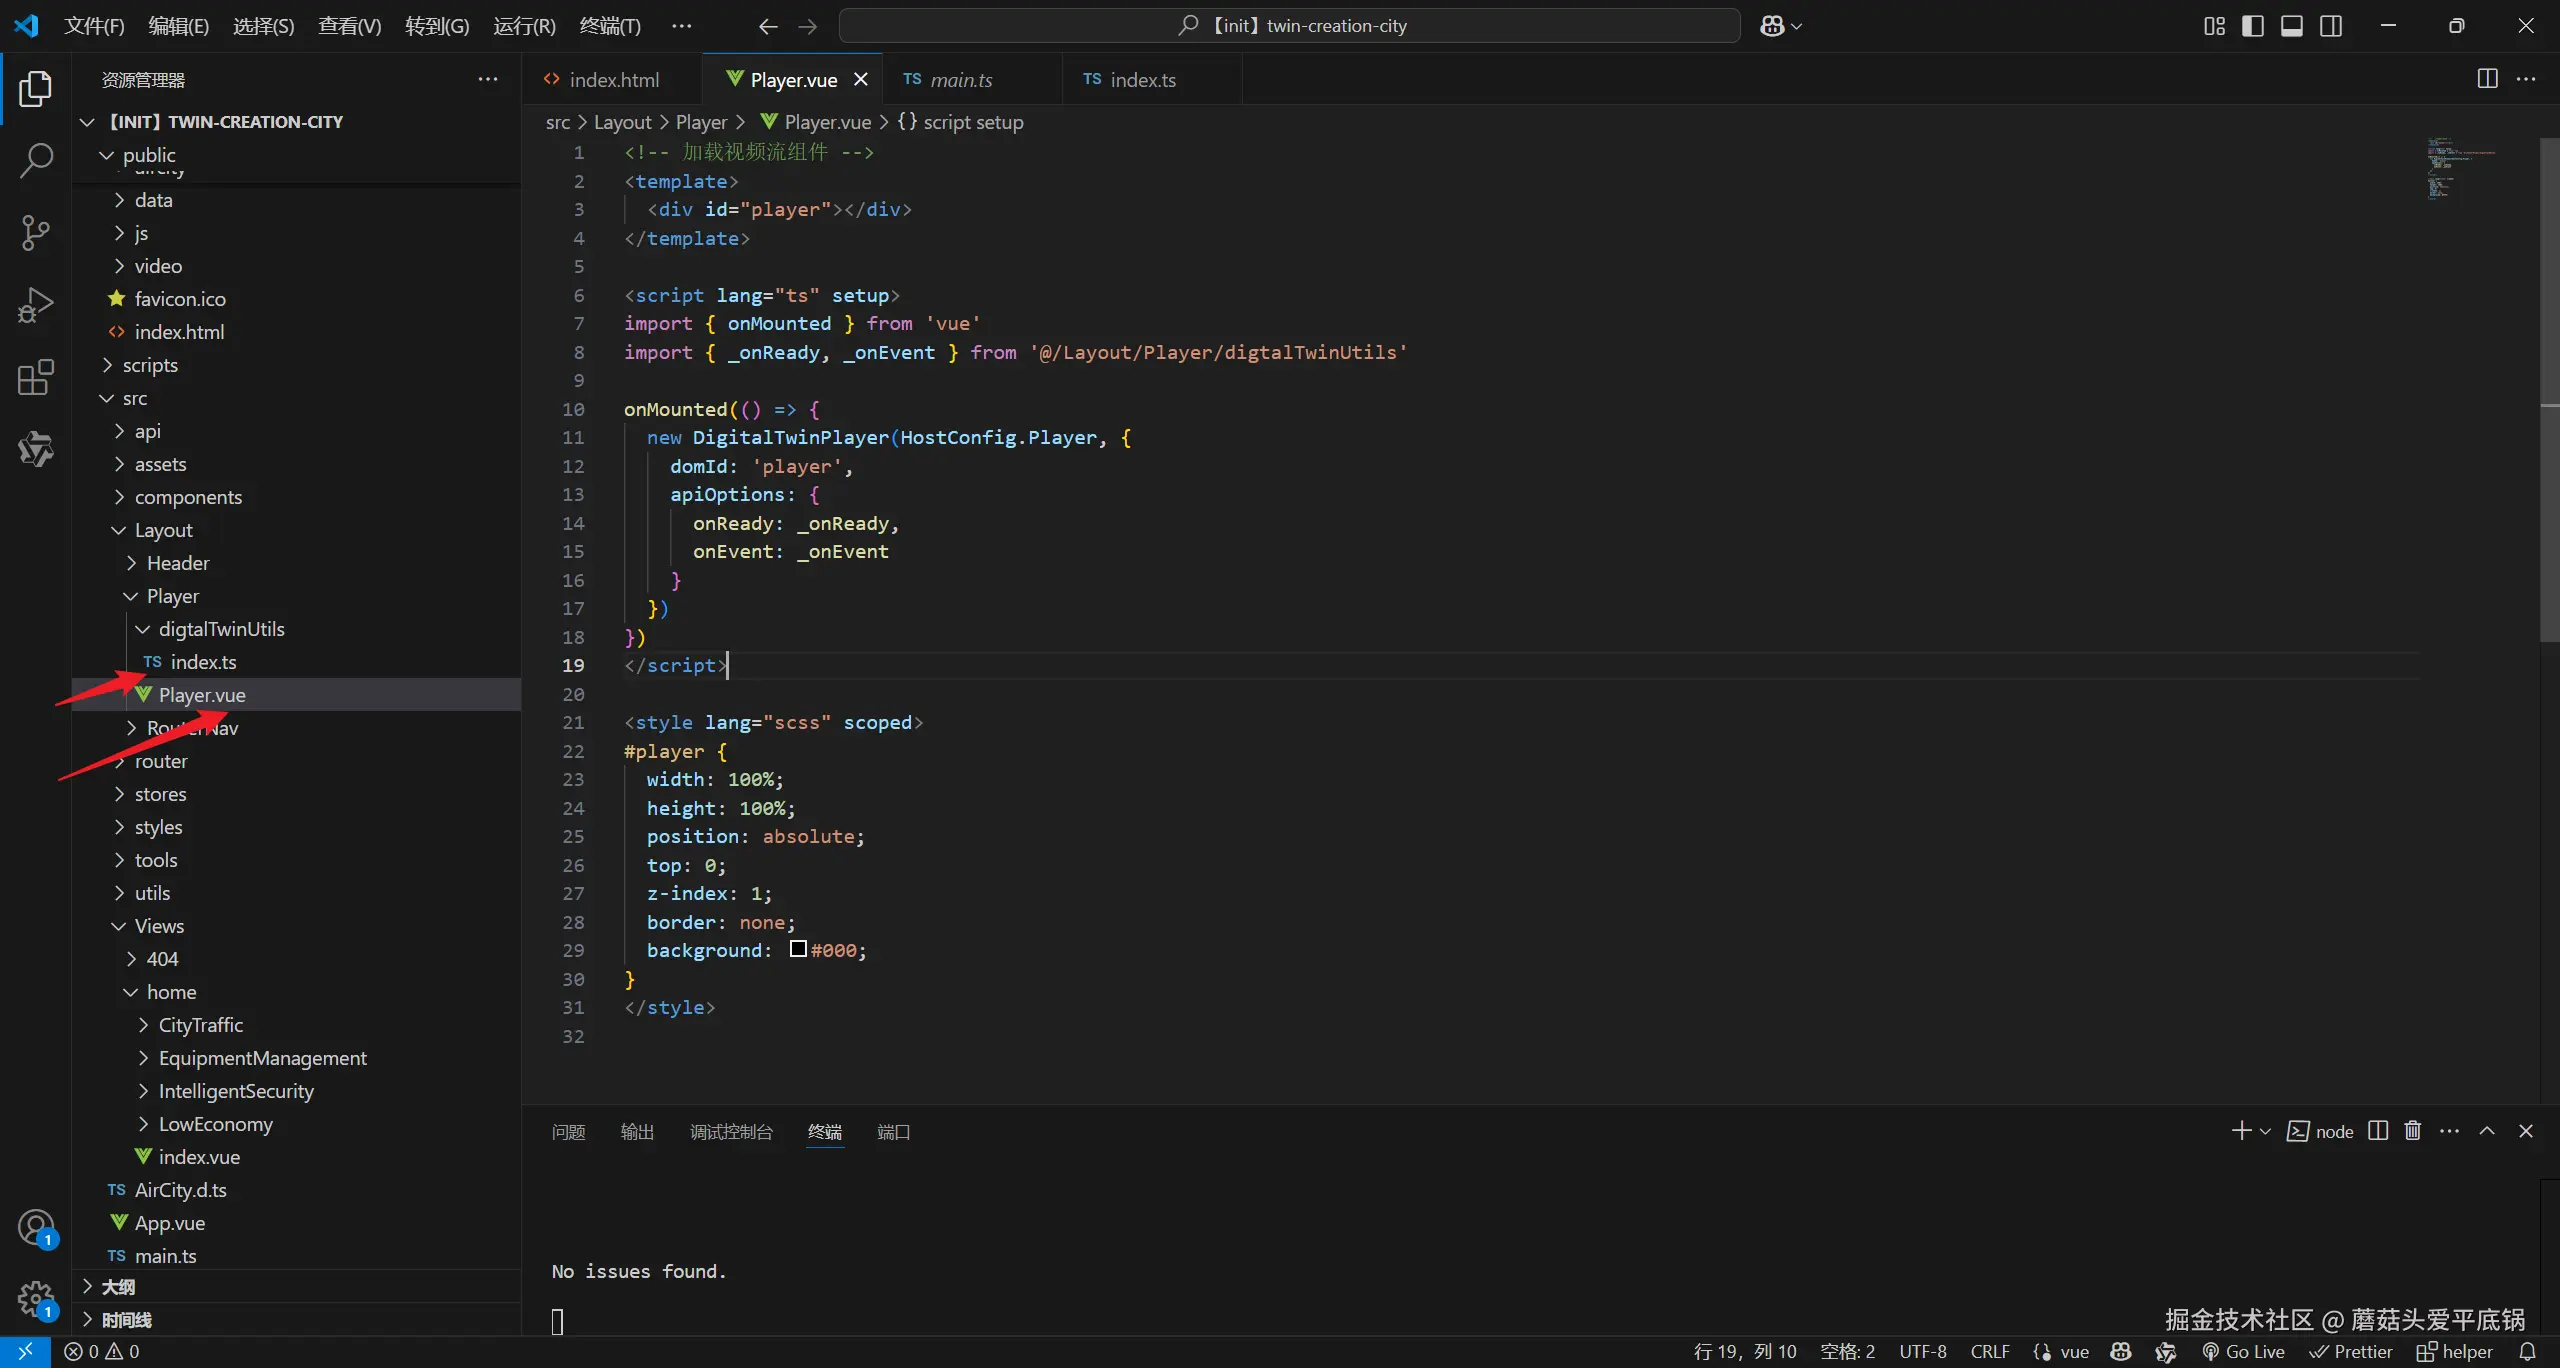Open the 终端(T) menu
The height and width of the screenshot is (1368, 2560).
click(609, 26)
